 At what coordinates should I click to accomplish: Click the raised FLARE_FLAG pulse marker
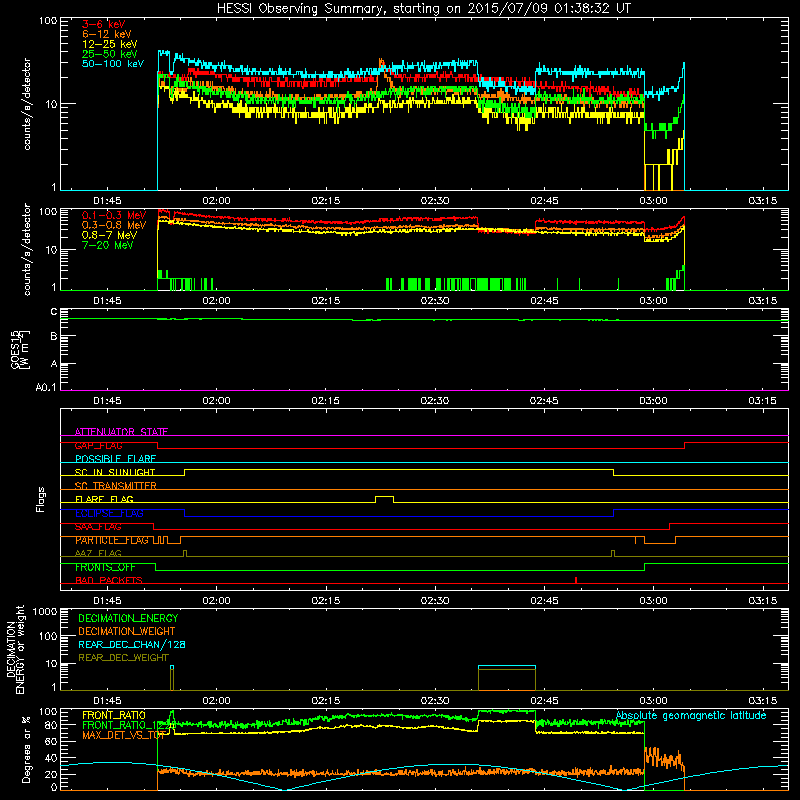[384, 499]
